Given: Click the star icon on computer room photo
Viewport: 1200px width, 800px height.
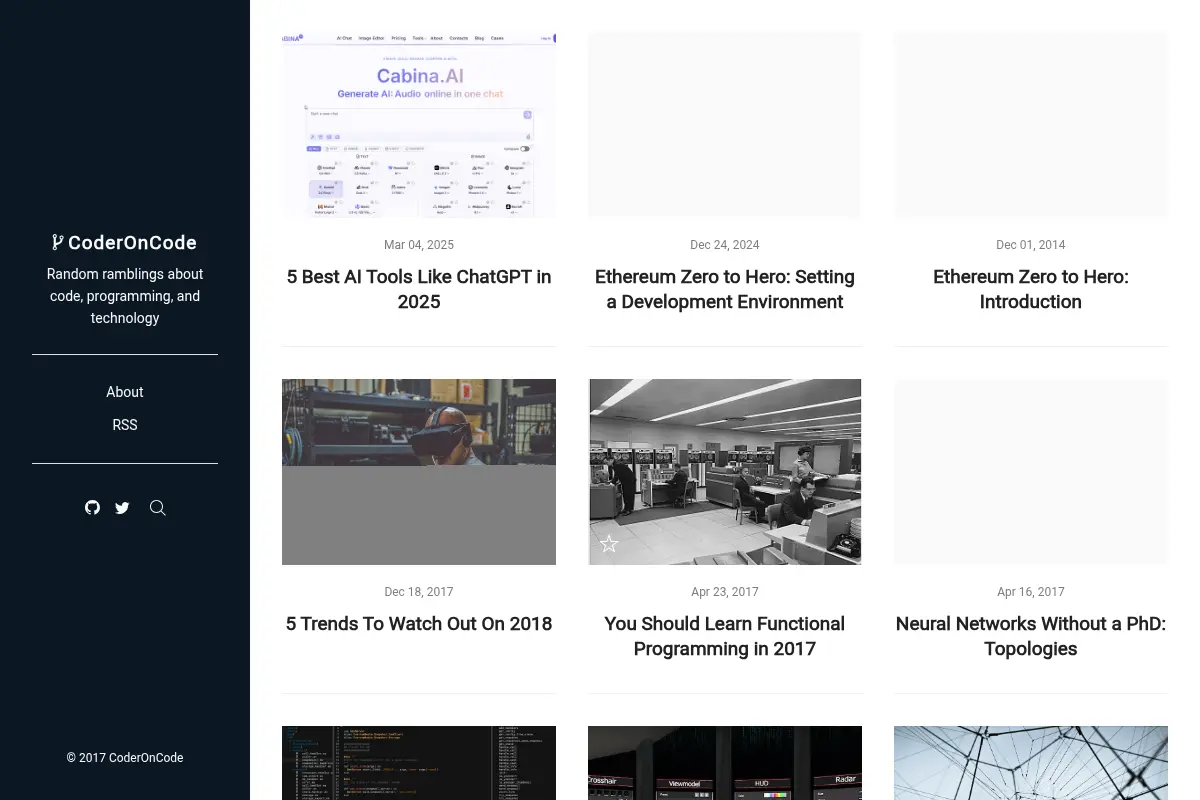Looking at the screenshot, I should click(609, 544).
